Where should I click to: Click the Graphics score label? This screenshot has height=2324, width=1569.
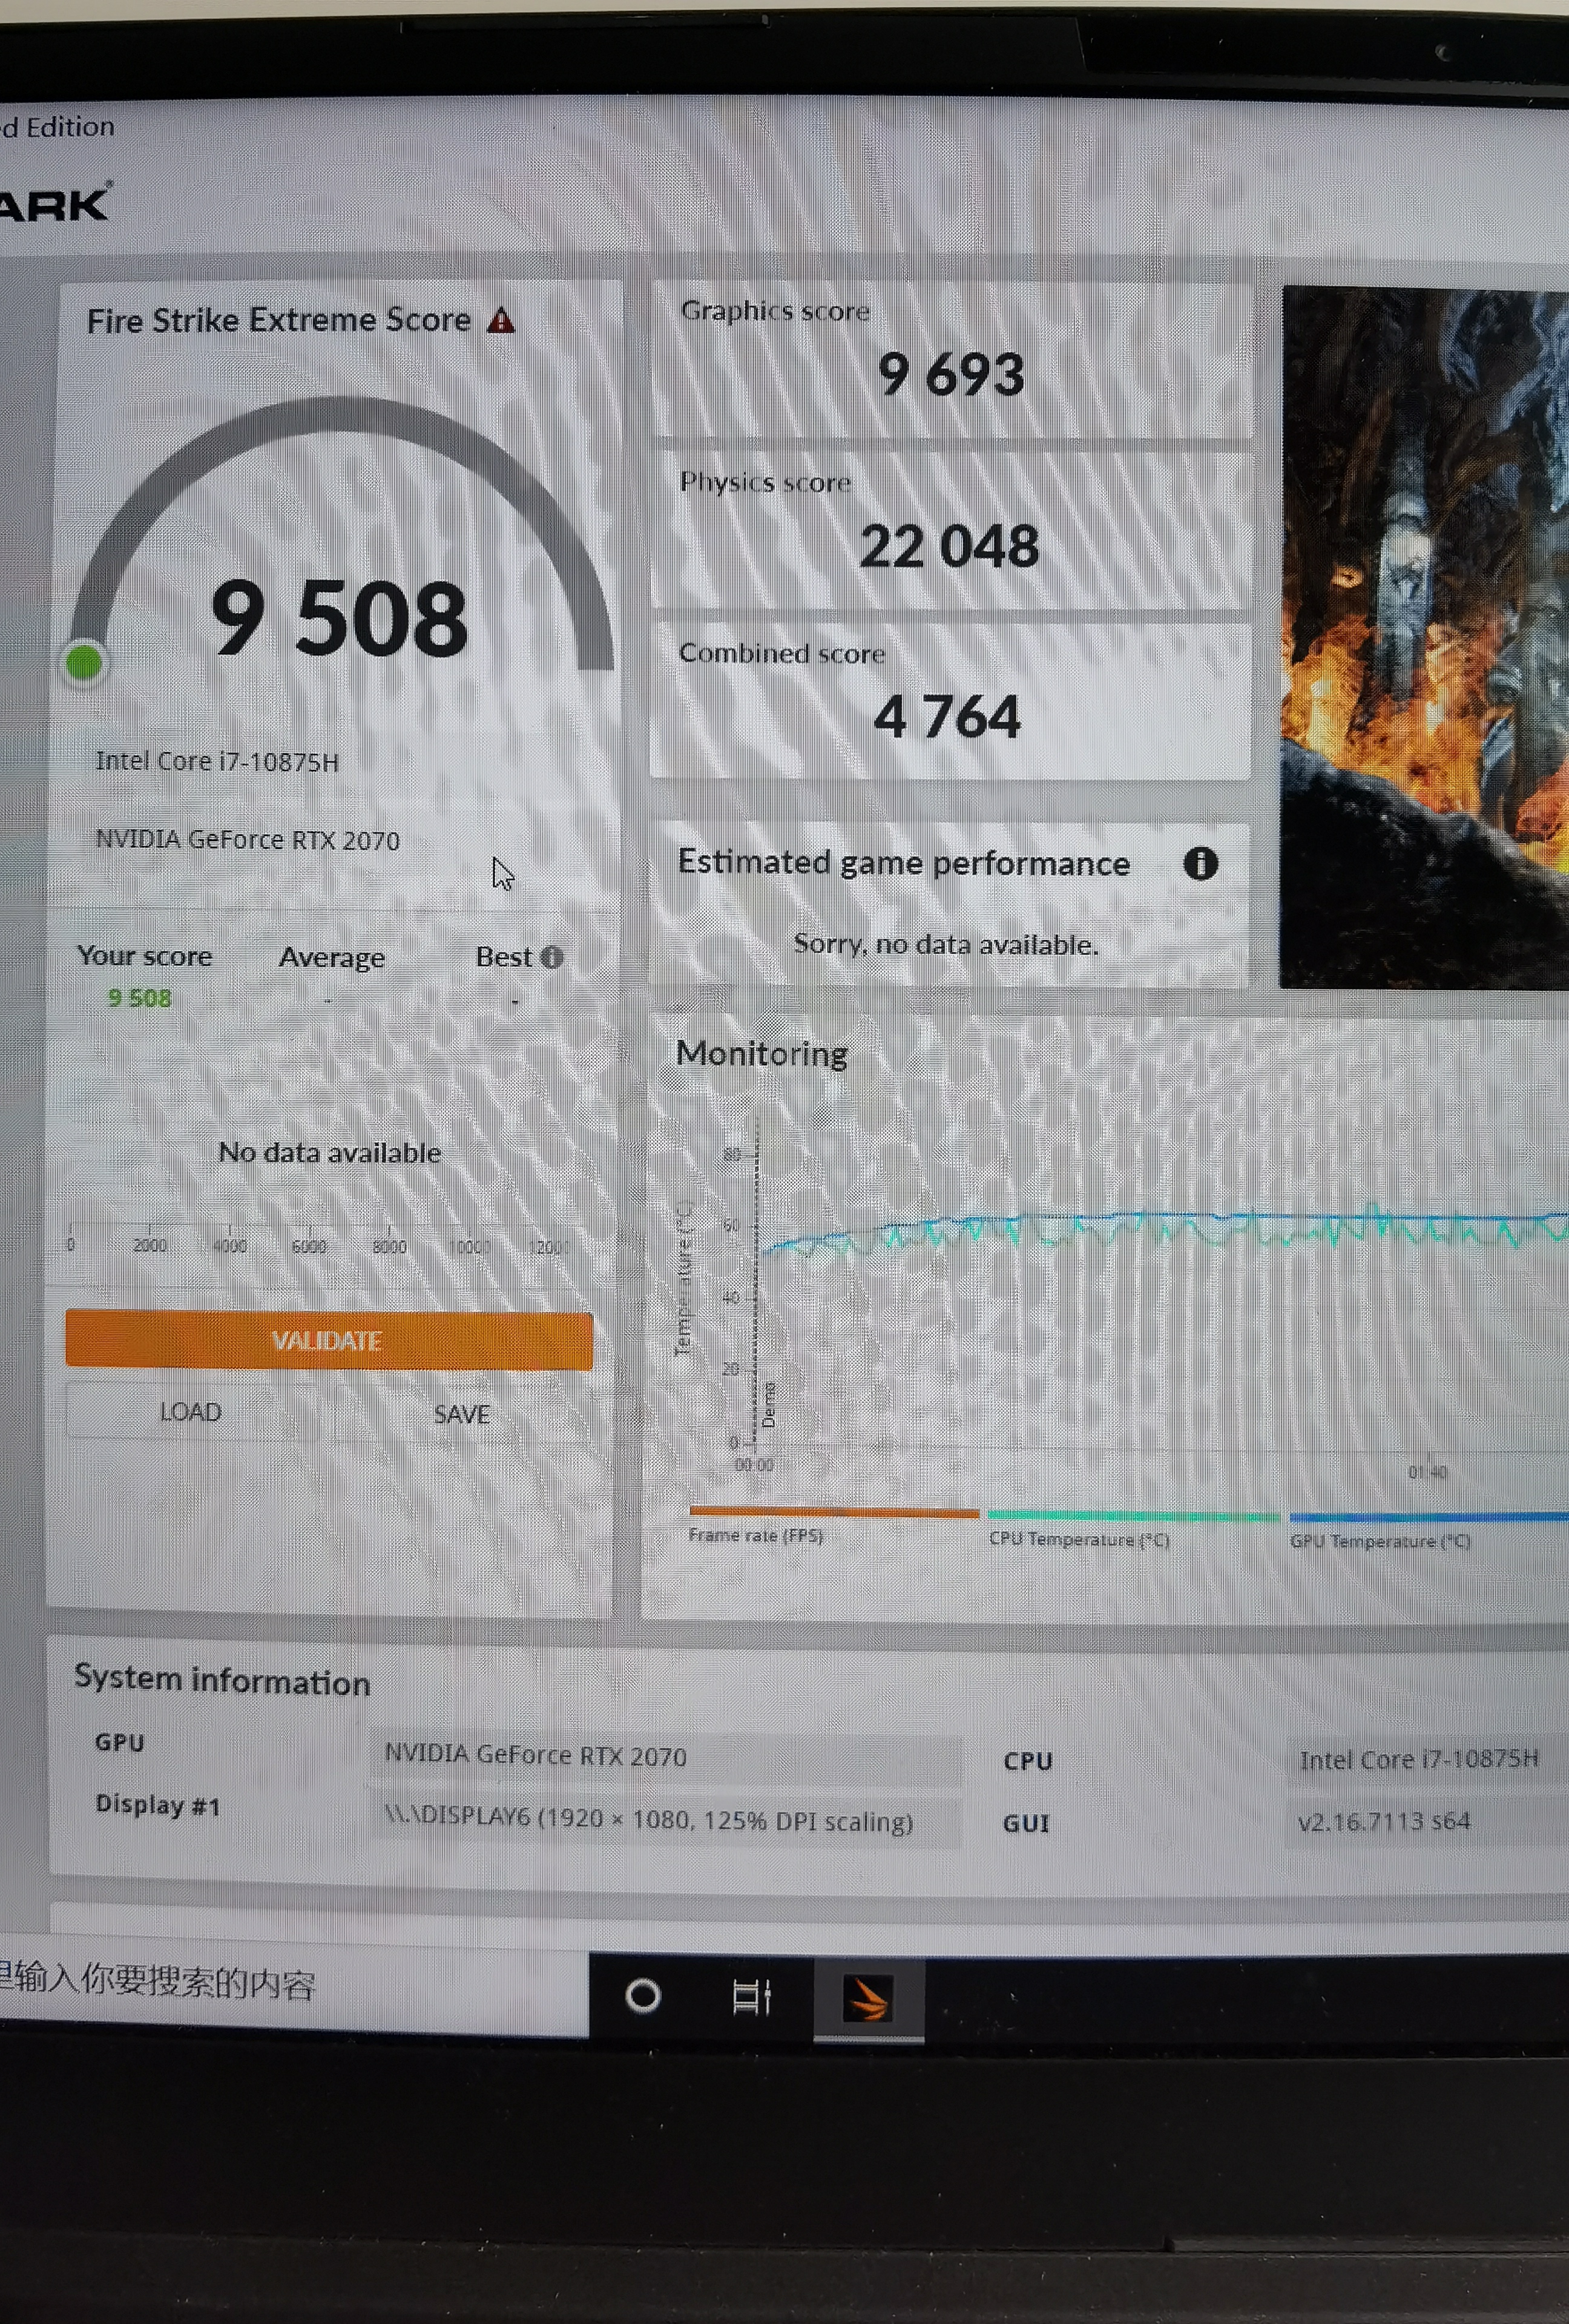[x=775, y=311]
